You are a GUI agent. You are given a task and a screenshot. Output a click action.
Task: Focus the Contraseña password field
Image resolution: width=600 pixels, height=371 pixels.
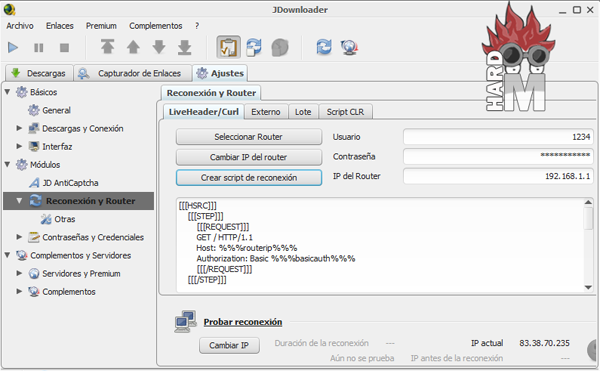click(x=498, y=156)
